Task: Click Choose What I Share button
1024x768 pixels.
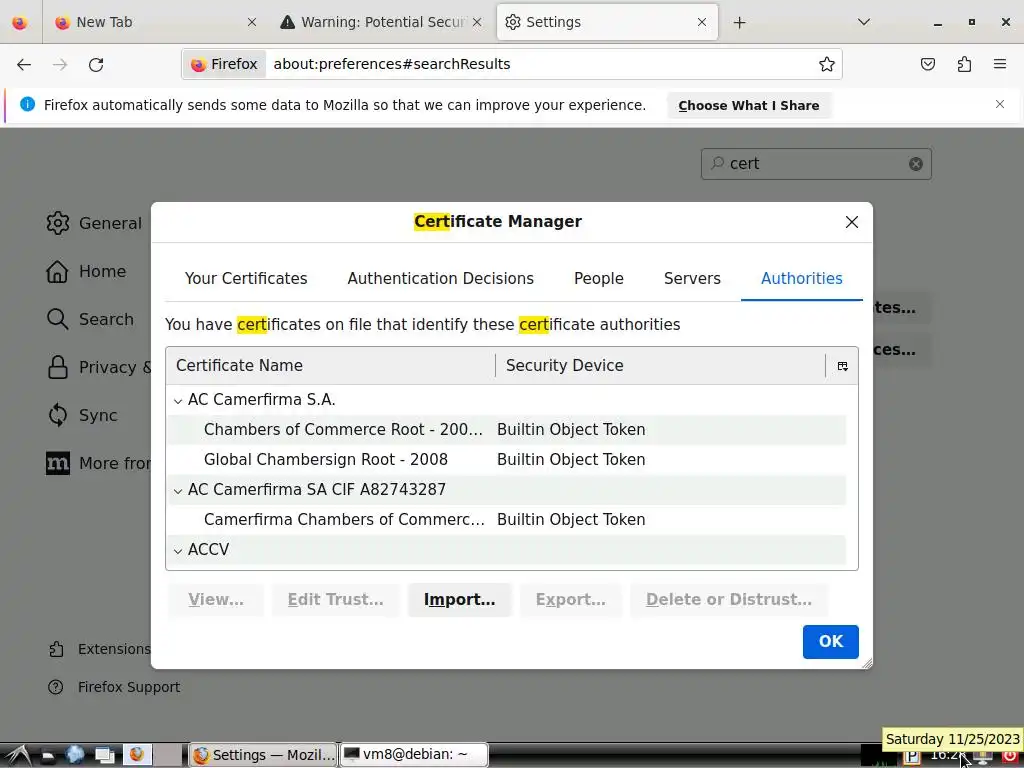Action: [x=749, y=106]
